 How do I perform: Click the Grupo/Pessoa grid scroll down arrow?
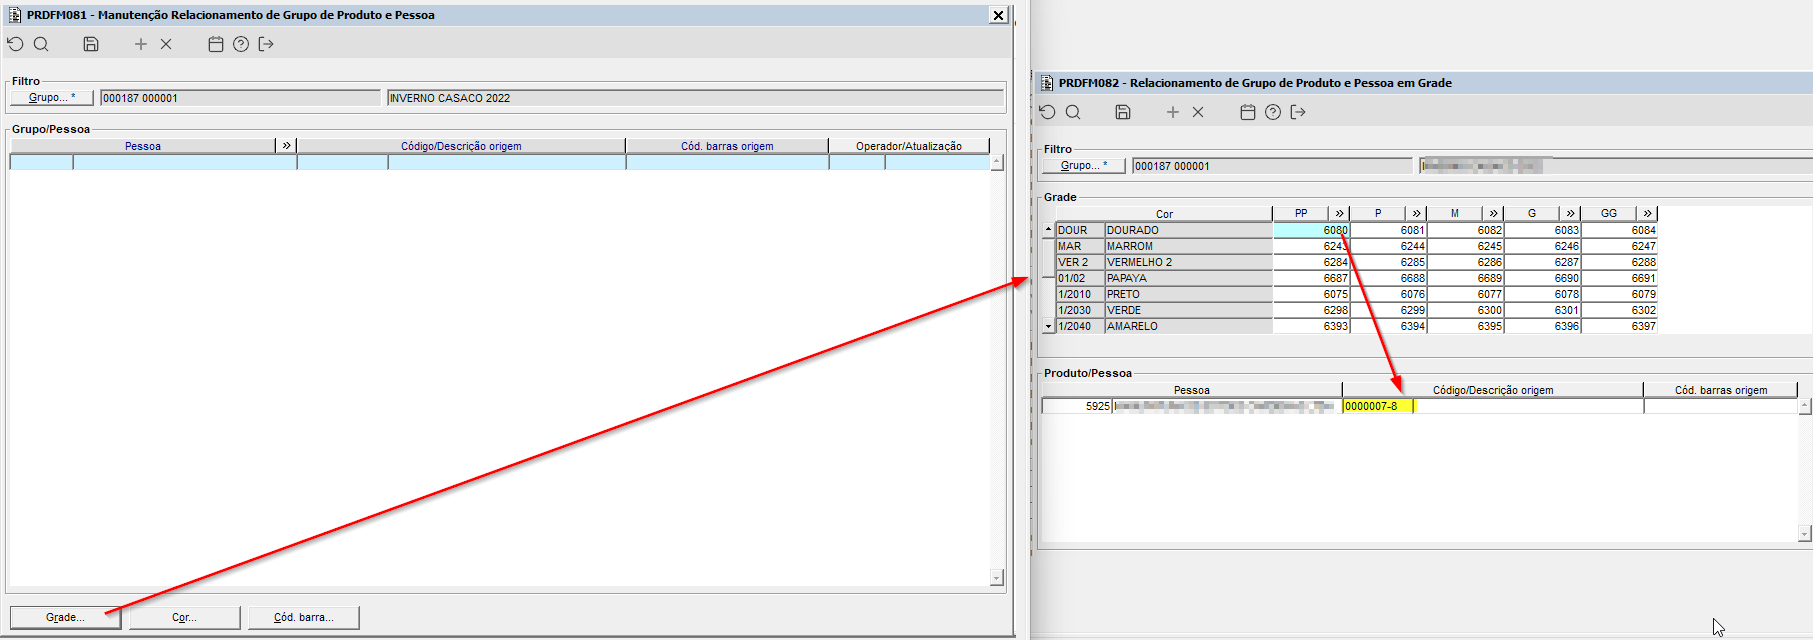click(996, 578)
